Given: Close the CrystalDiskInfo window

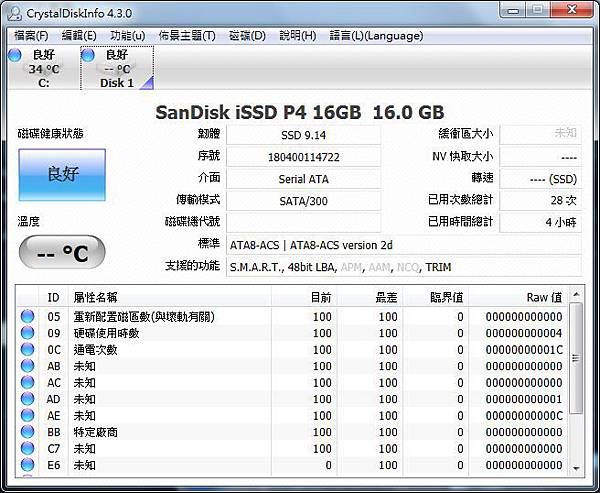Looking at the screenshot, I should (572, 10).
